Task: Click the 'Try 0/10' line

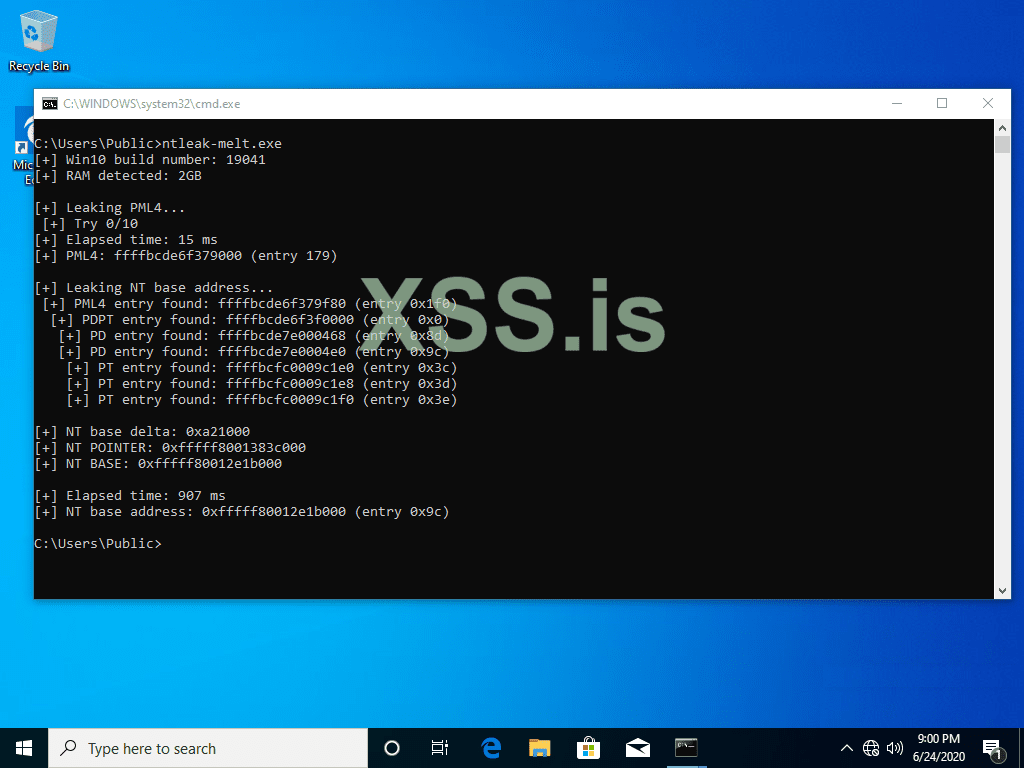Action: (90, 224)
